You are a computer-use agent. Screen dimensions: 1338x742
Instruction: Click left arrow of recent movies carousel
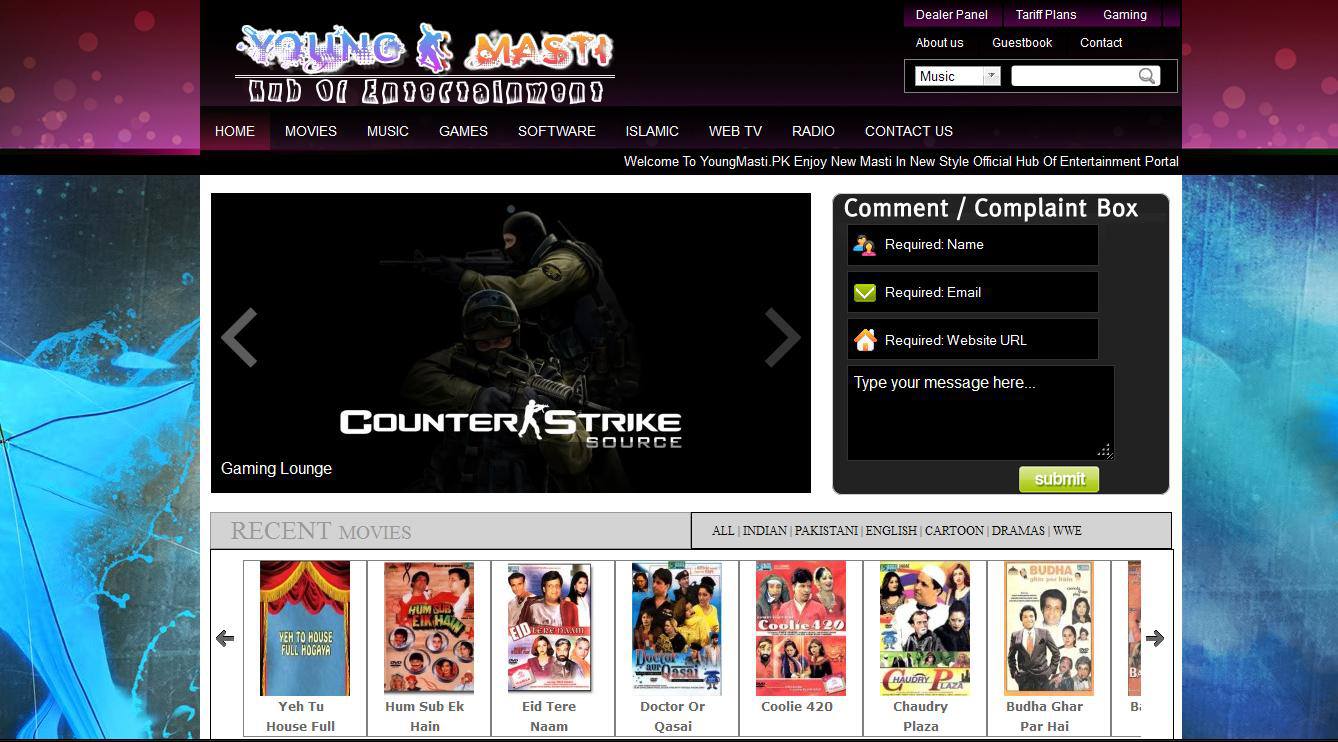click(225, 638)
